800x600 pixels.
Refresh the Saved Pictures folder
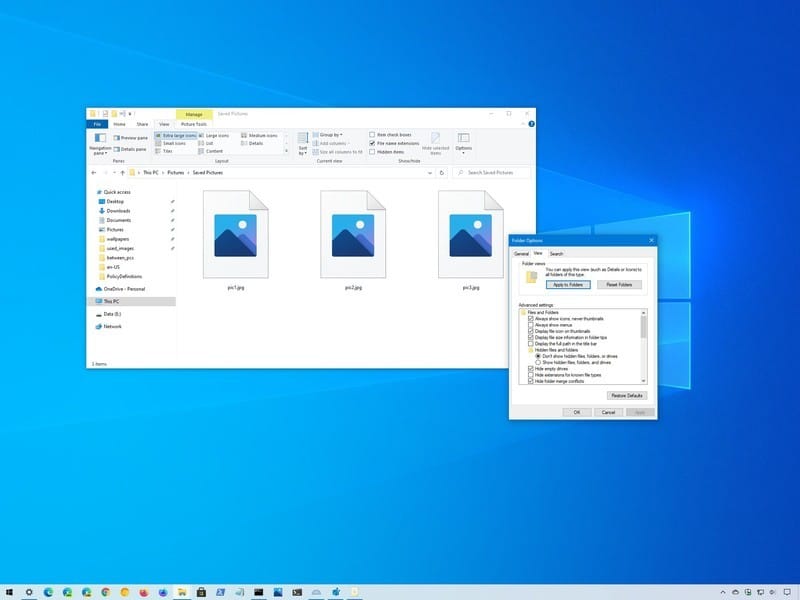442,173
